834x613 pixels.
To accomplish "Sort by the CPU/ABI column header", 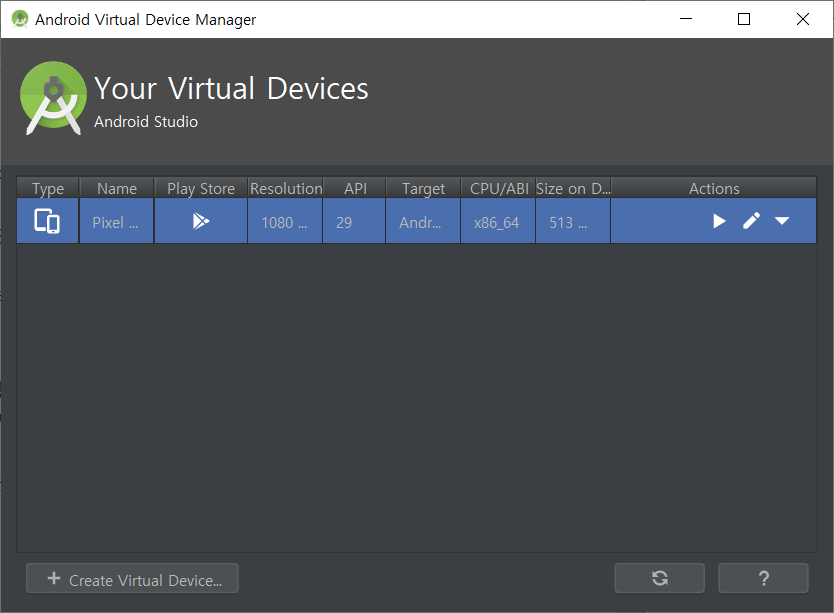I will tap(498, 188).
